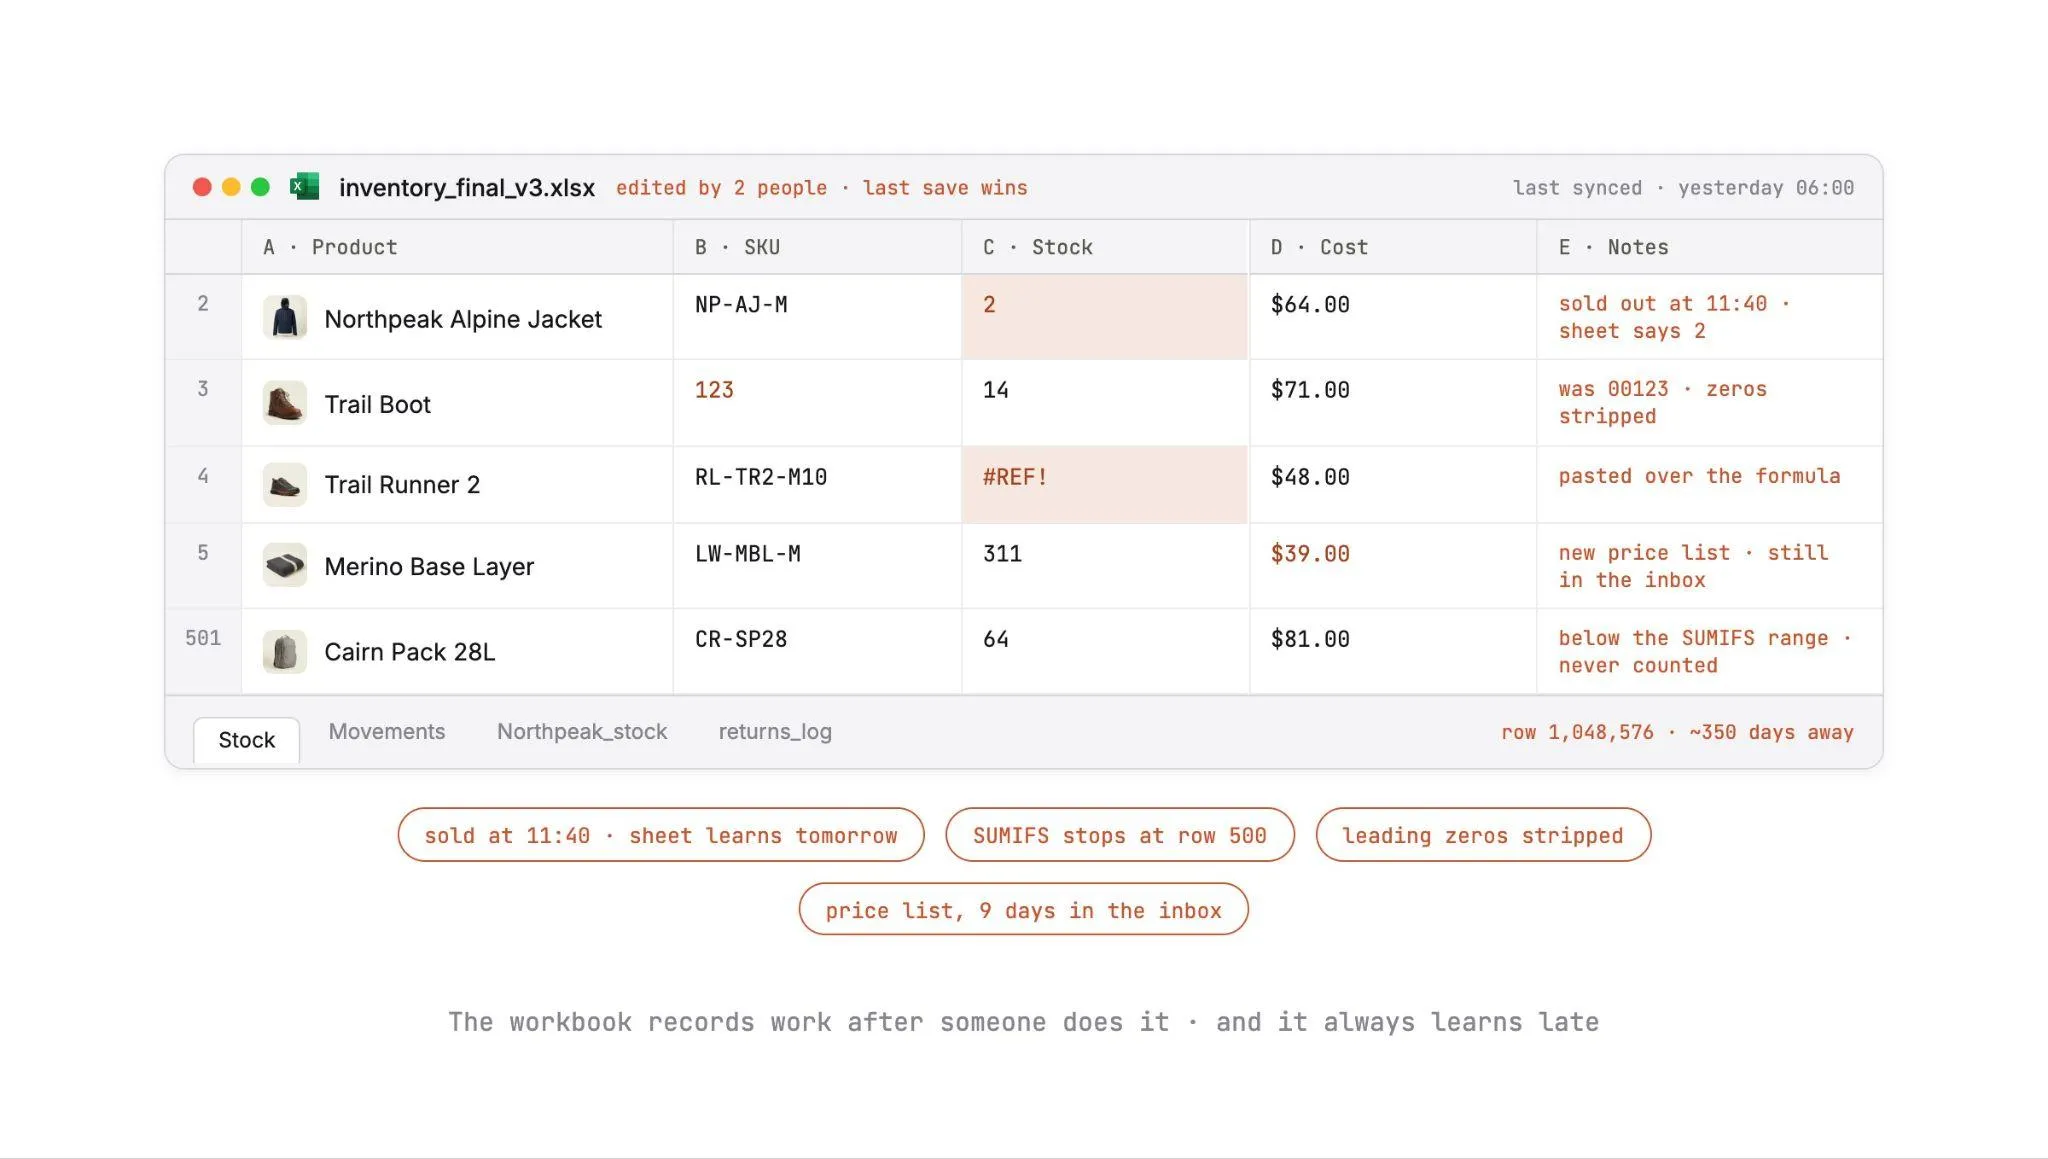Click the 'pasted over the formula' note
The height and width of the screenshot is (1159, 2048).
[1699, 476]
